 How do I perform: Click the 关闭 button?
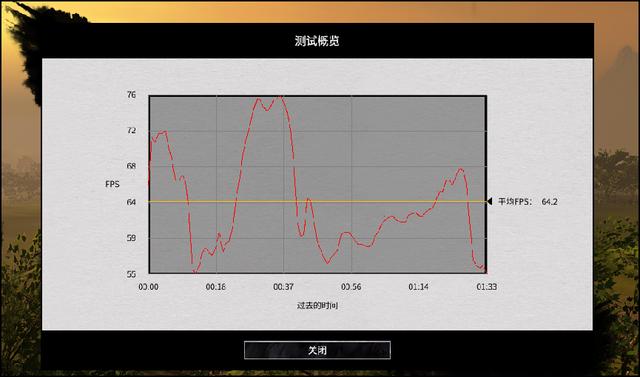click(x=317, y=350)
